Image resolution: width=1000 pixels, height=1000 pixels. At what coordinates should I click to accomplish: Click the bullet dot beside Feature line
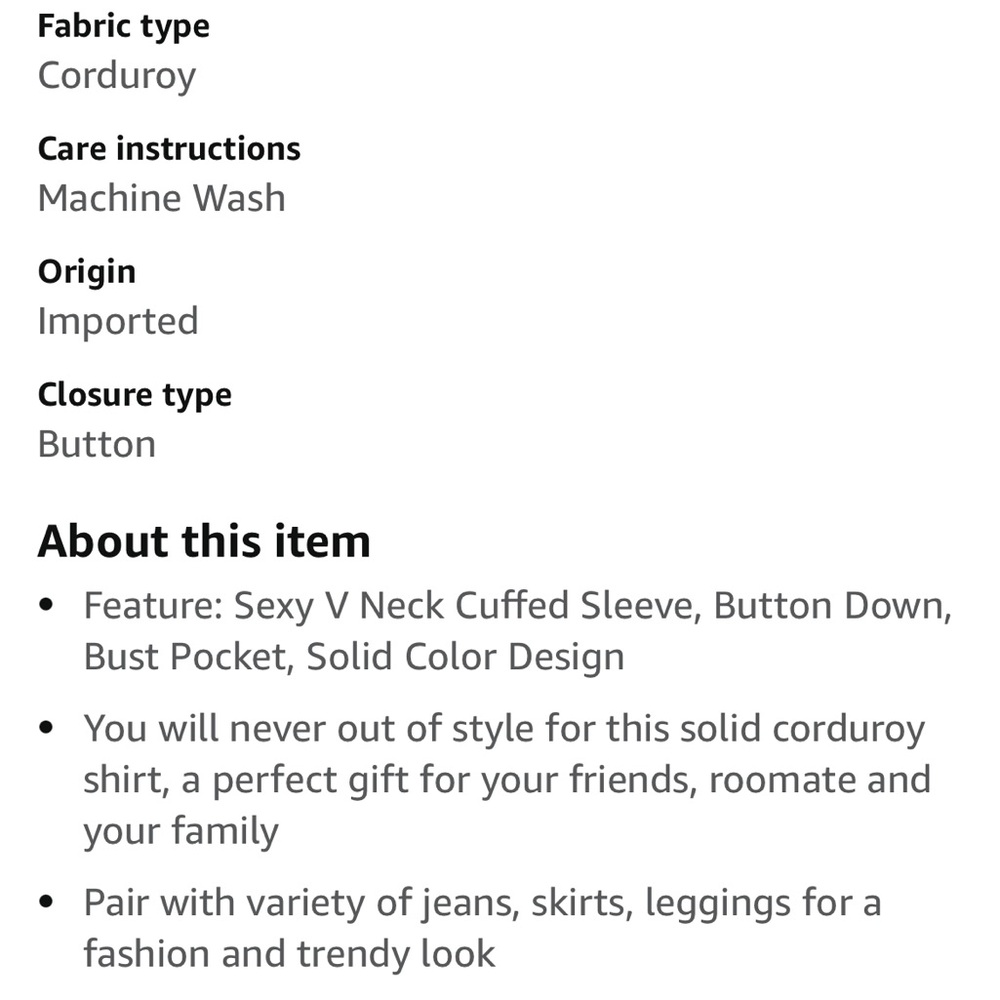pyautogui.click(x=46, y=605)
